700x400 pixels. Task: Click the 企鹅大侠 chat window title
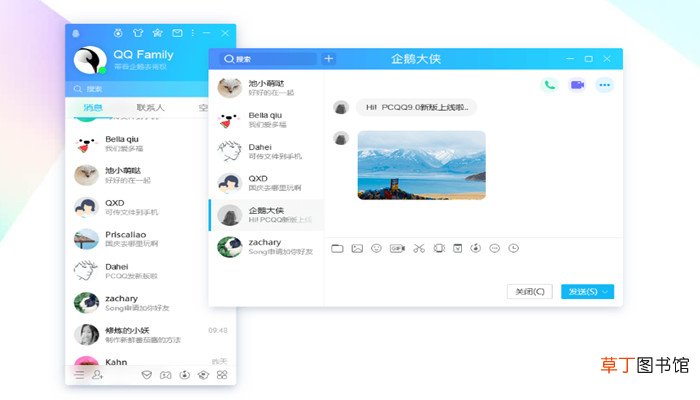(x=416, y=58)
